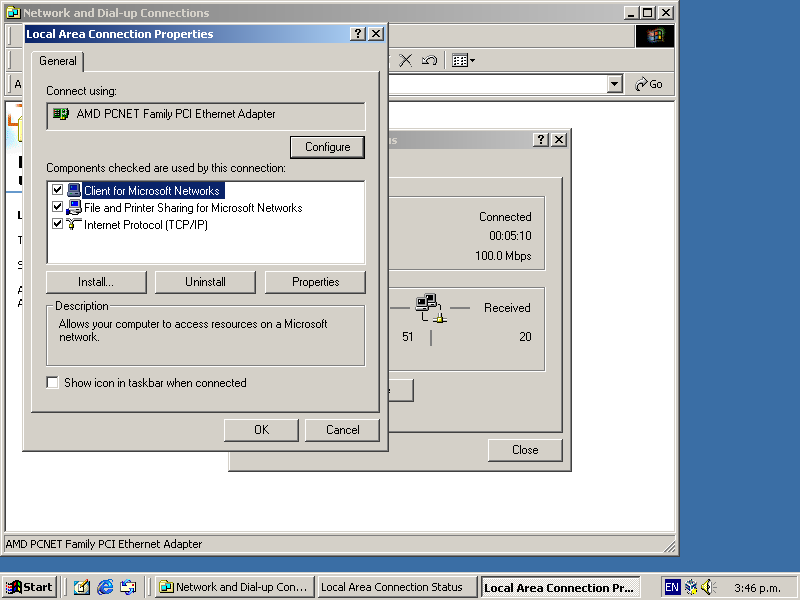Click the Components checked are used label

click(x=166, y=168)
